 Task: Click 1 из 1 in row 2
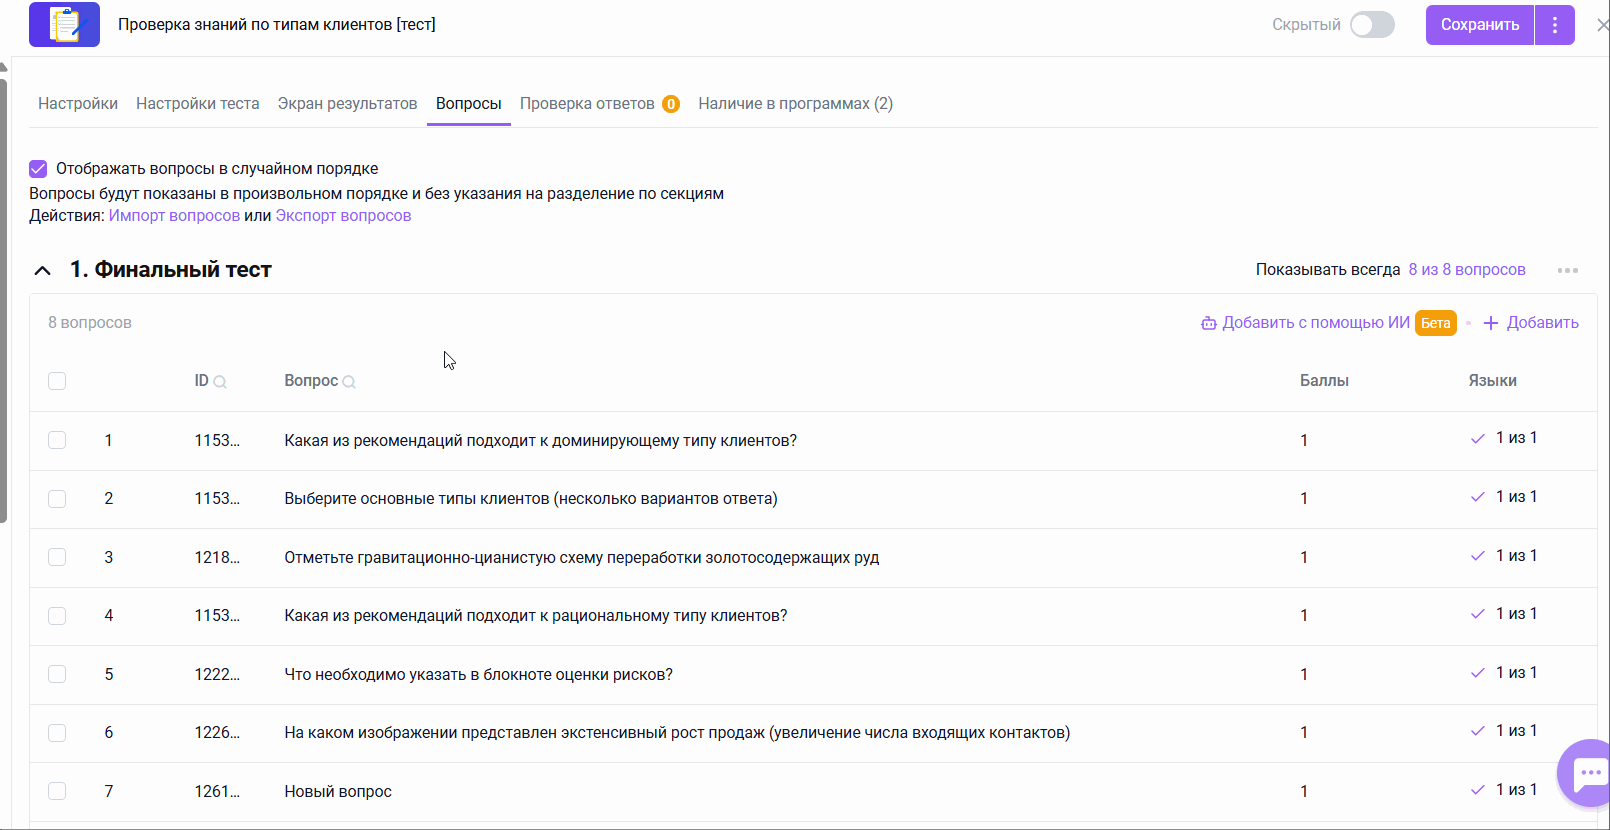(x=1516, y=497)
